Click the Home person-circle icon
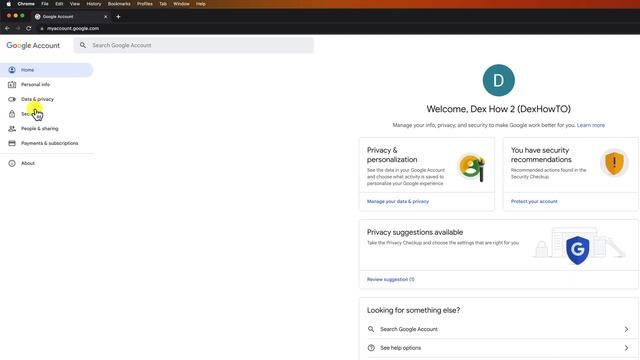Image resolution: width=640 pixels, height=360 pixels. (12, 70)
